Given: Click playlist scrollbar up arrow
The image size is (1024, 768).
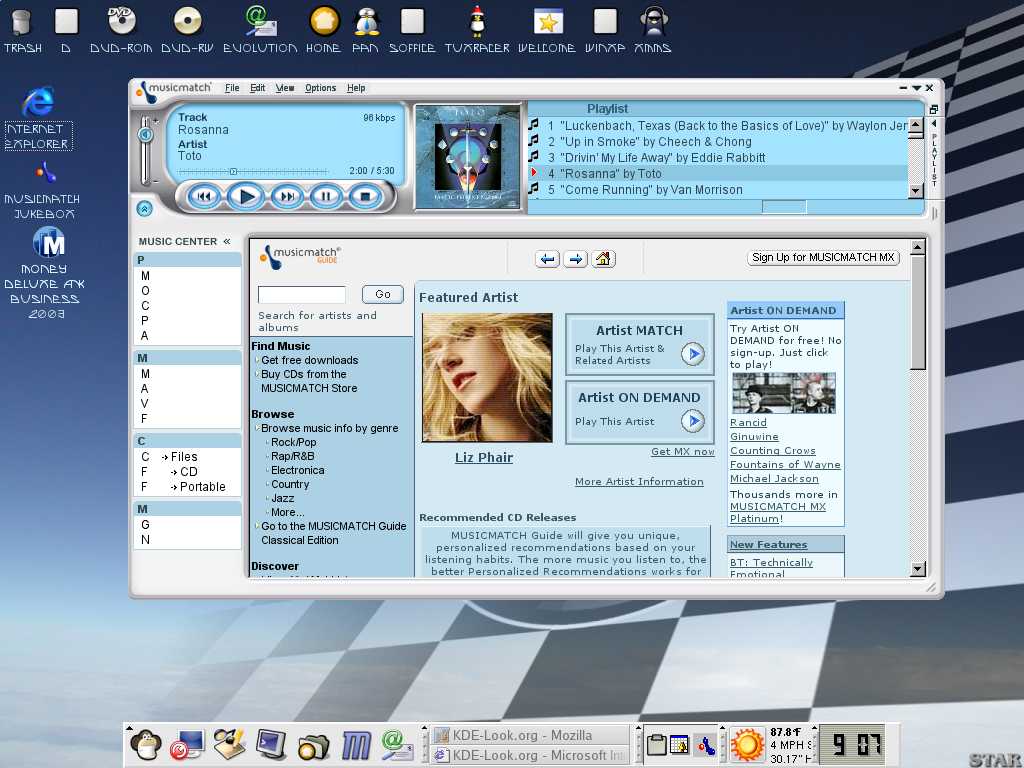Looking at the screenshot, I should pos(916,125).
